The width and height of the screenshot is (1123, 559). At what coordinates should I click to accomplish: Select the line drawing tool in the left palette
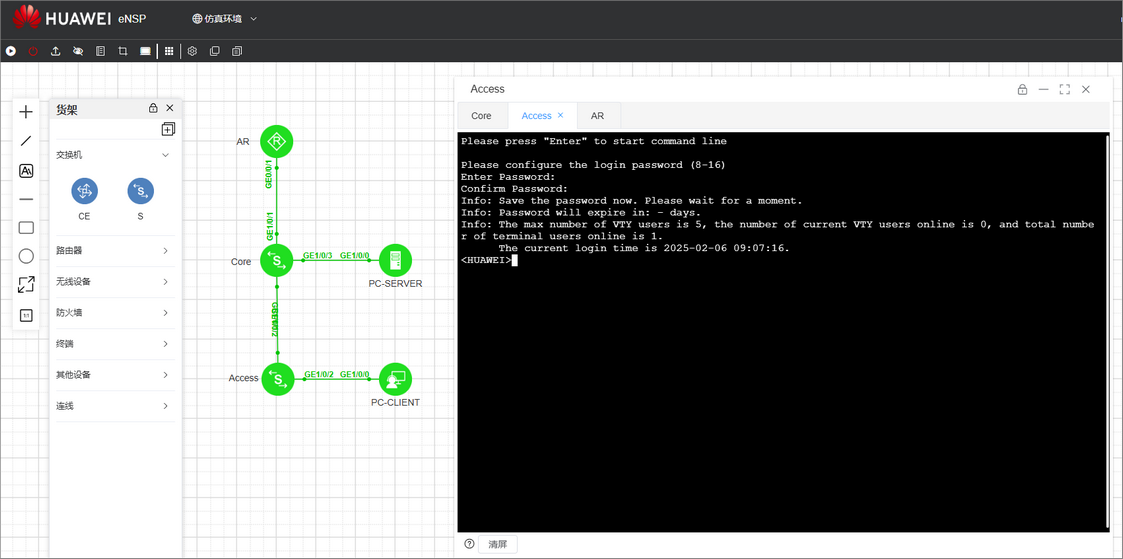coord(26,141)
